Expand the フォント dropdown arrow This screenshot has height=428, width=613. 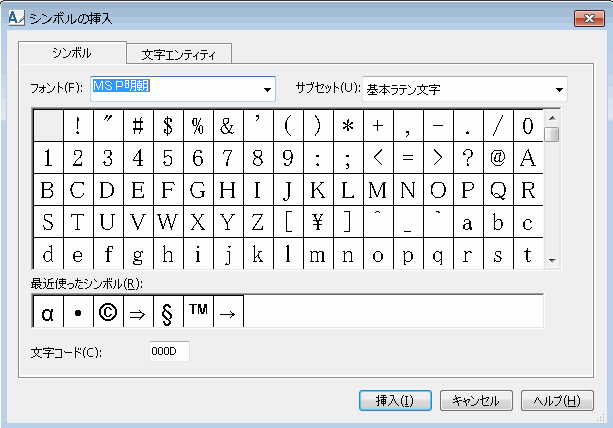[x=267, y=90]
